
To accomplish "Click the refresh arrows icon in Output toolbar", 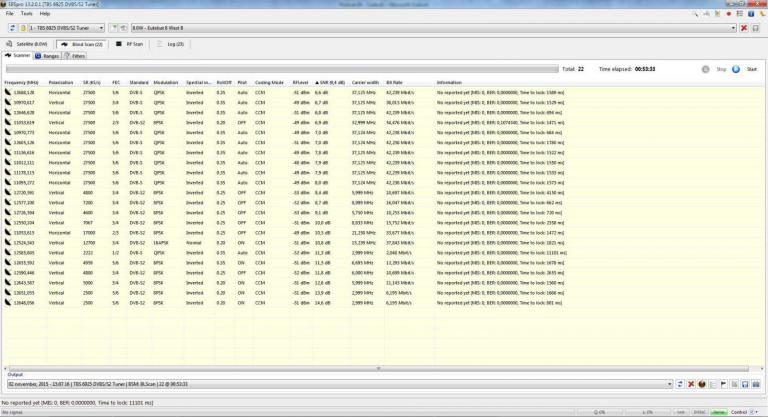I will coord(679,383).
